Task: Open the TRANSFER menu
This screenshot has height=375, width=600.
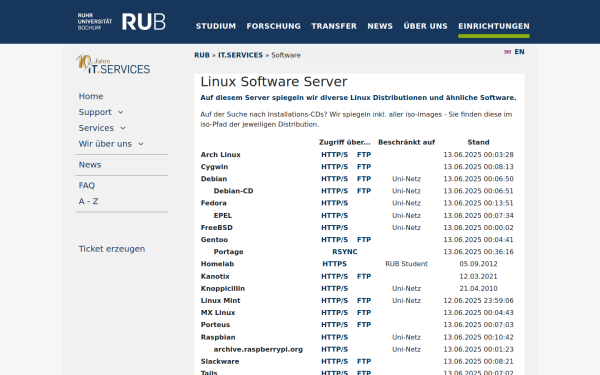Action: (x=334, y=26)
